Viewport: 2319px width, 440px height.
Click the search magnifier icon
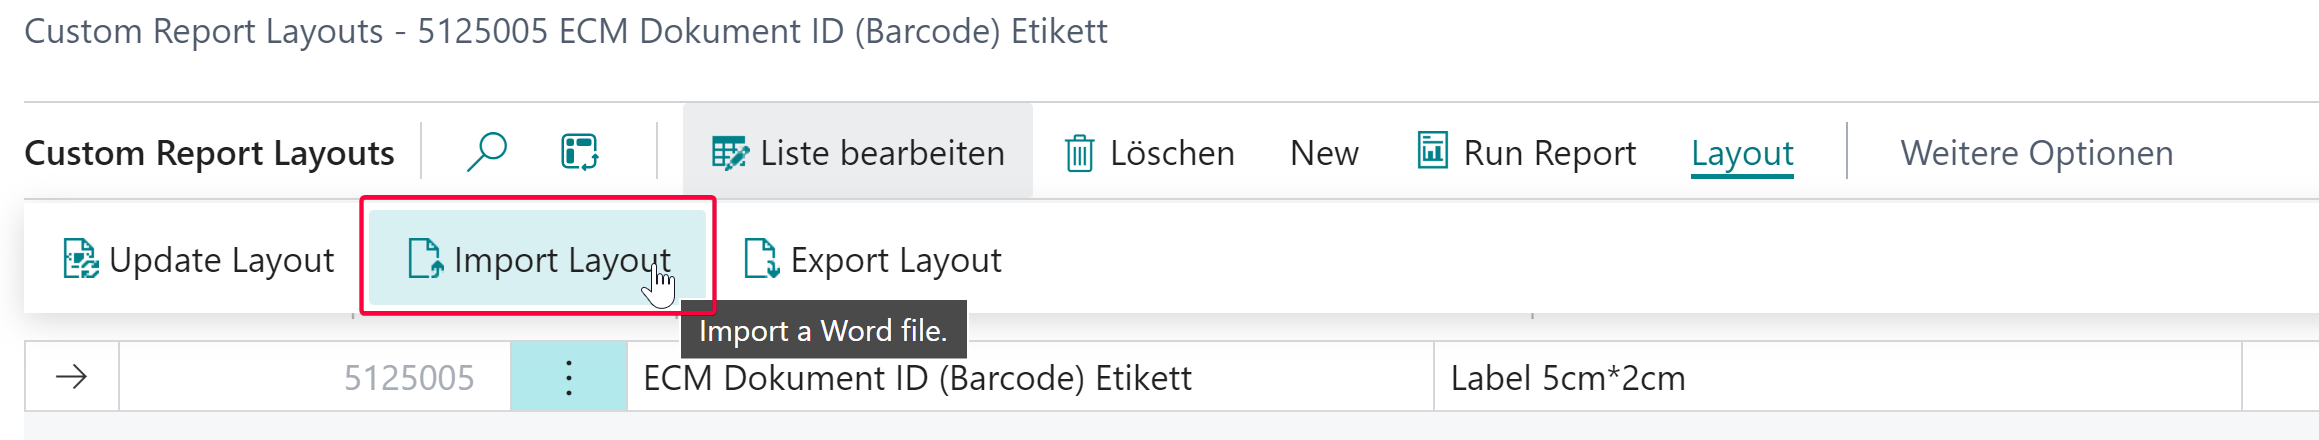coord(487,152)
